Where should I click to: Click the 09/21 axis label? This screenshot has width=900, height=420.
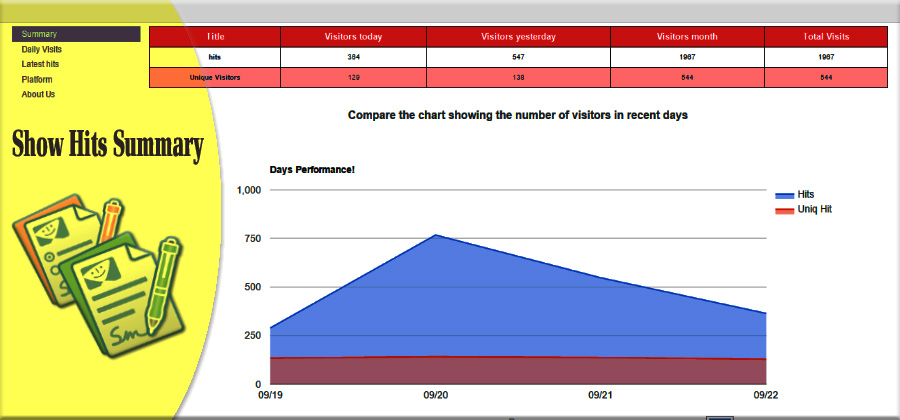pos(600,395)
